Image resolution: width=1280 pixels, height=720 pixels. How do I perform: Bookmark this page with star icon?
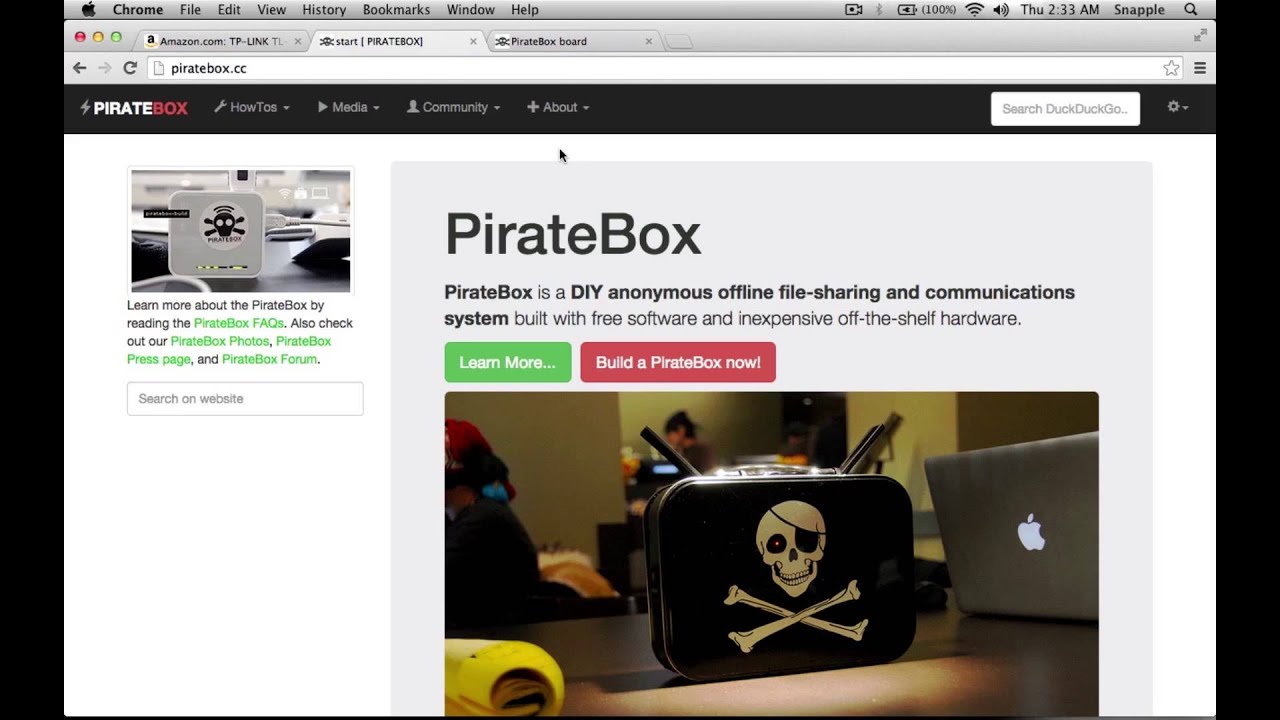coord(1171,68)
